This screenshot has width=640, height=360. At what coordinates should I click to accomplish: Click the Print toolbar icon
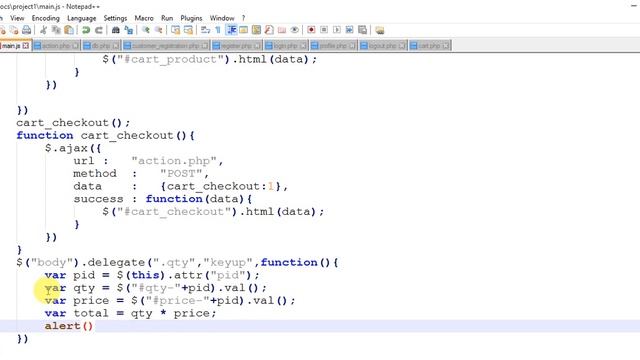(x=27, y=30)
